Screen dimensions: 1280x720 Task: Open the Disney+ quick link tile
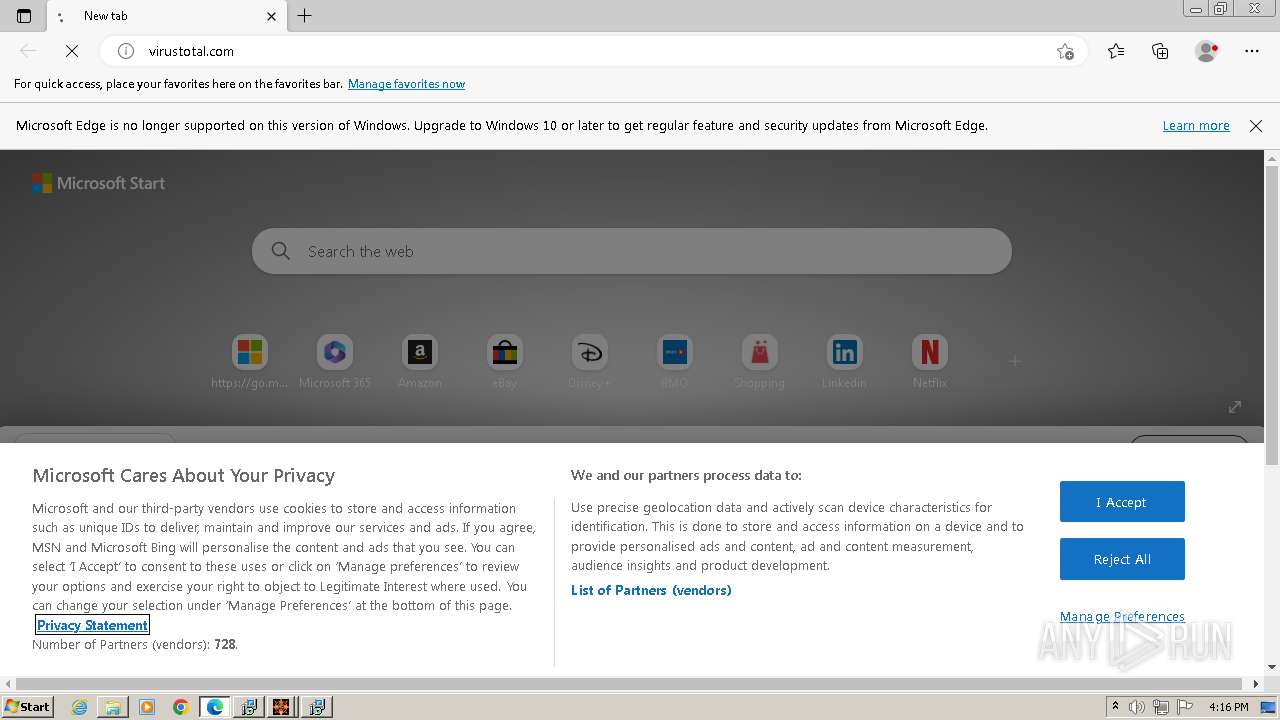tap(589, 362)
